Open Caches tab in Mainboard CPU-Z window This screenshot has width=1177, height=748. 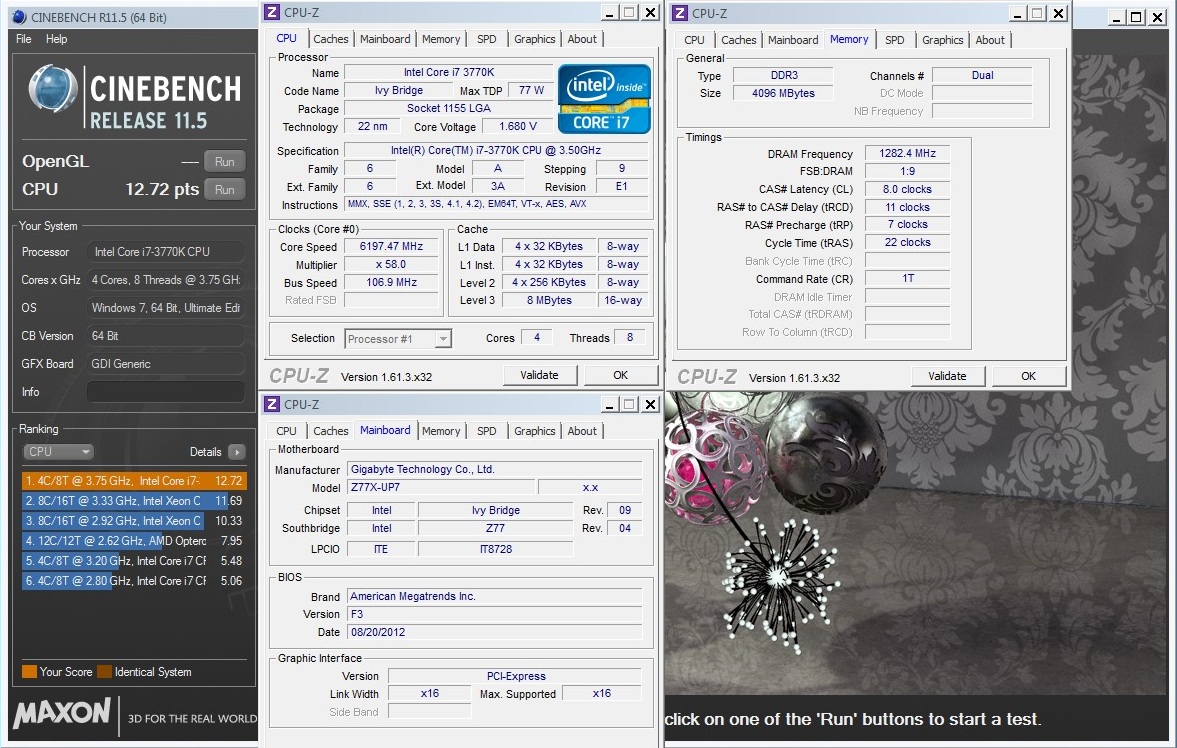tap(330, 431)
